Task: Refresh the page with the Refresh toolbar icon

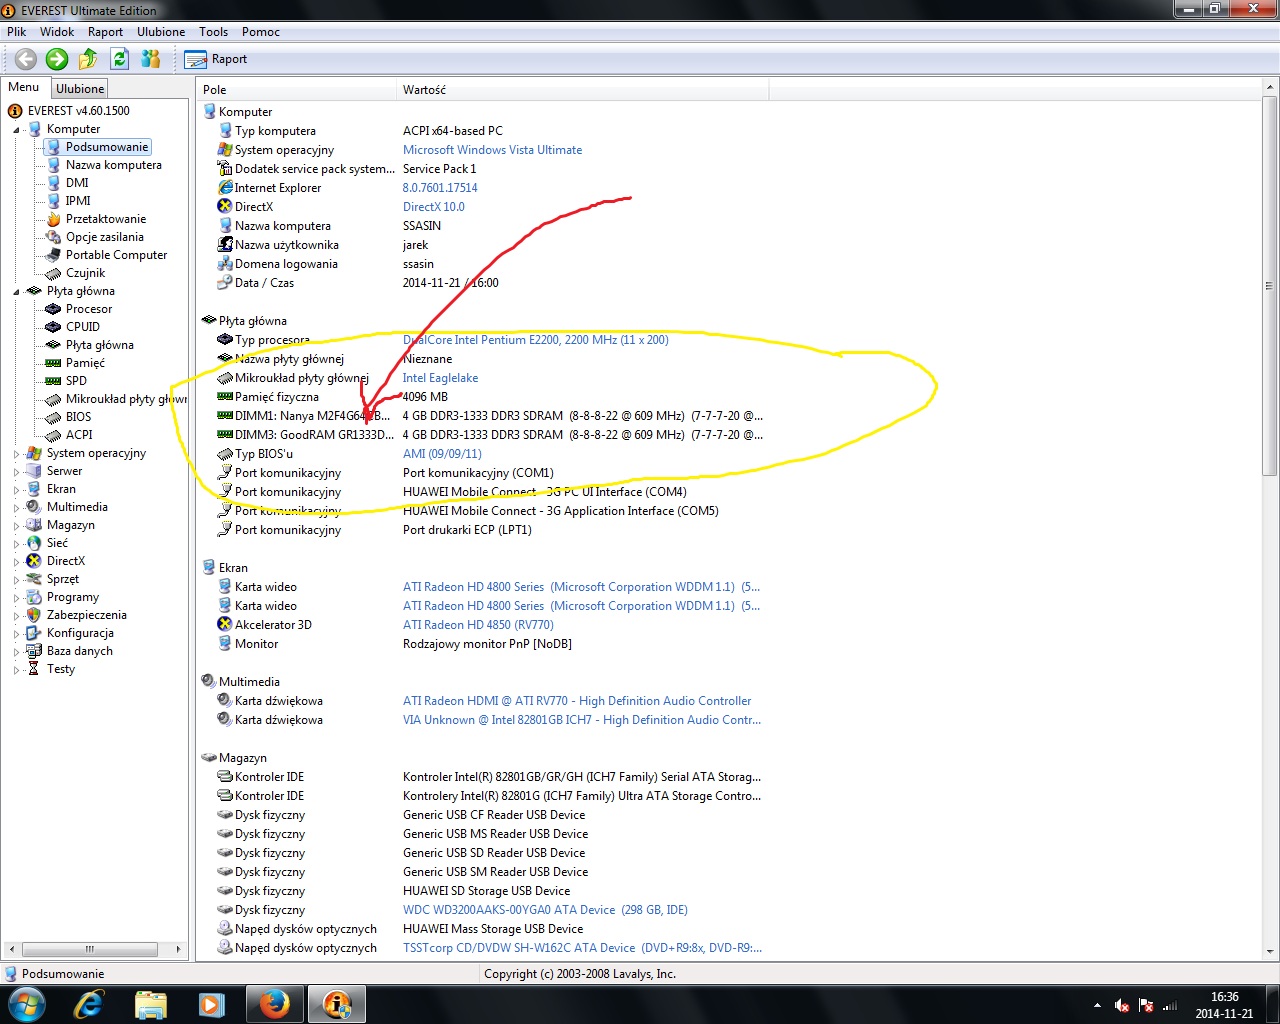Action: point(120,59)
